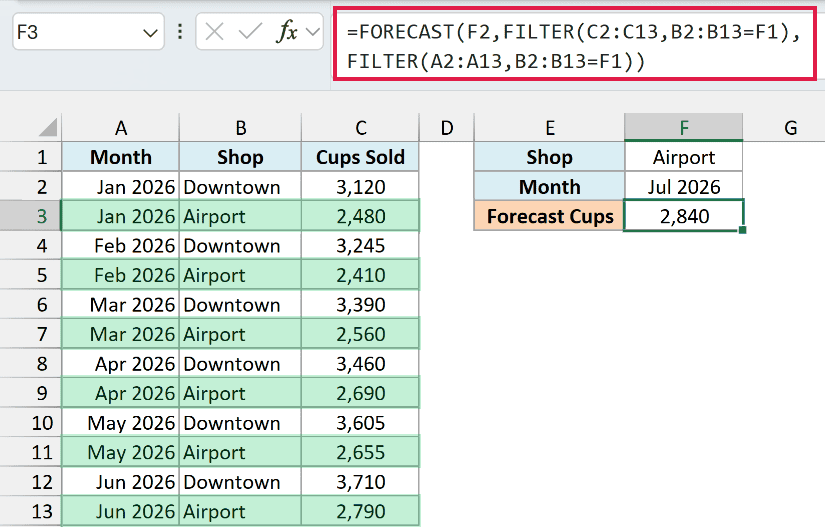Image resolution: width=825 pixels, height=527 pixels.
Task: Select cell with 3,390 cups
Action: 360,305
